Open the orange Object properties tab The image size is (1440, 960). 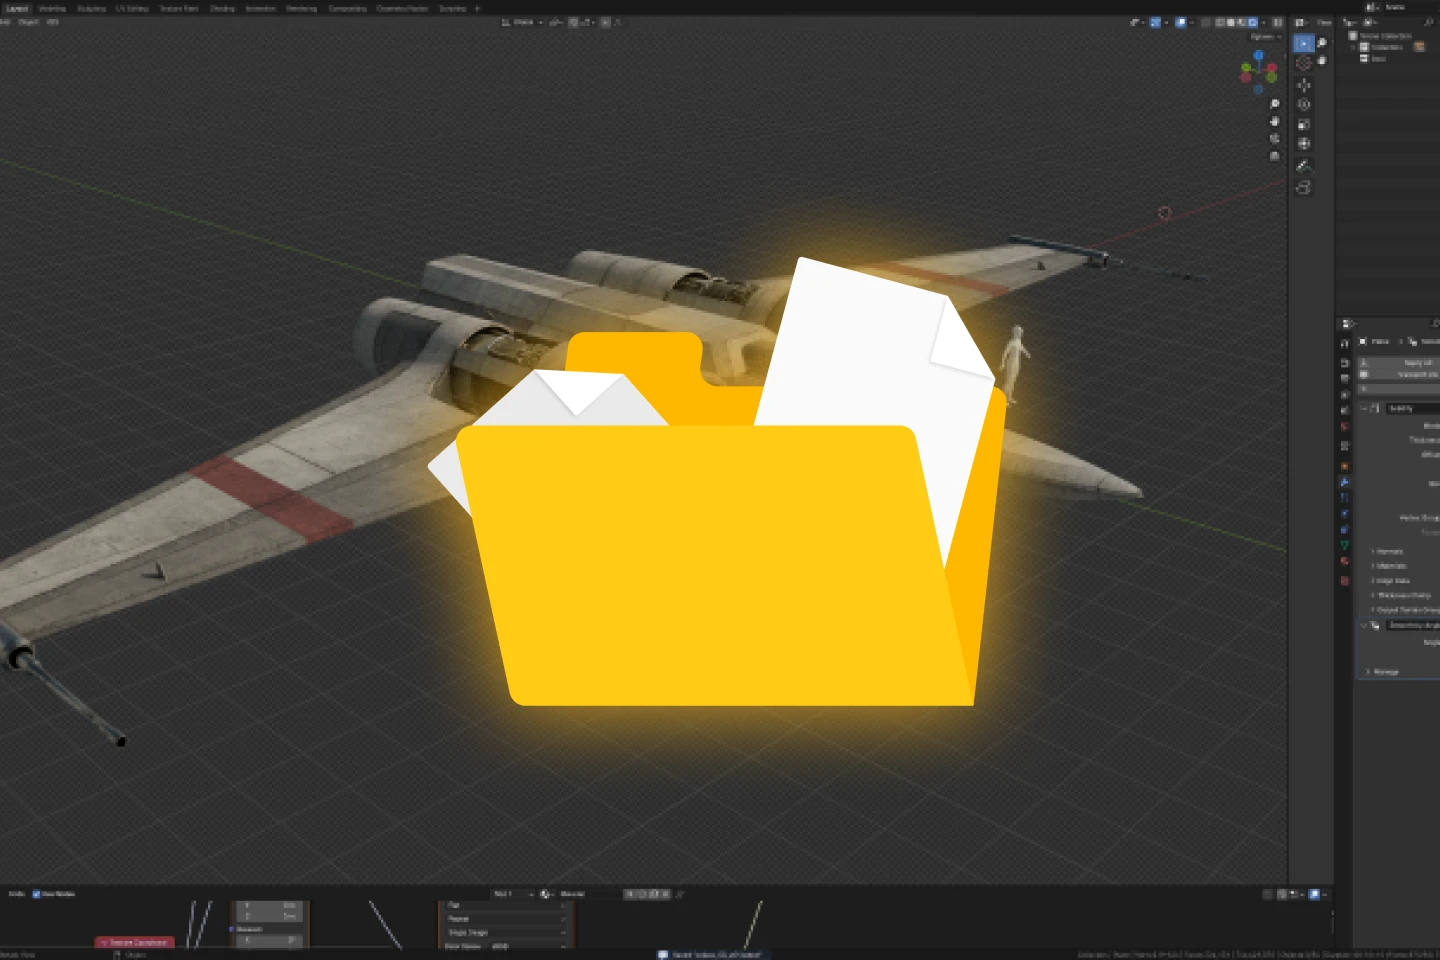(x=1345, y=466)
